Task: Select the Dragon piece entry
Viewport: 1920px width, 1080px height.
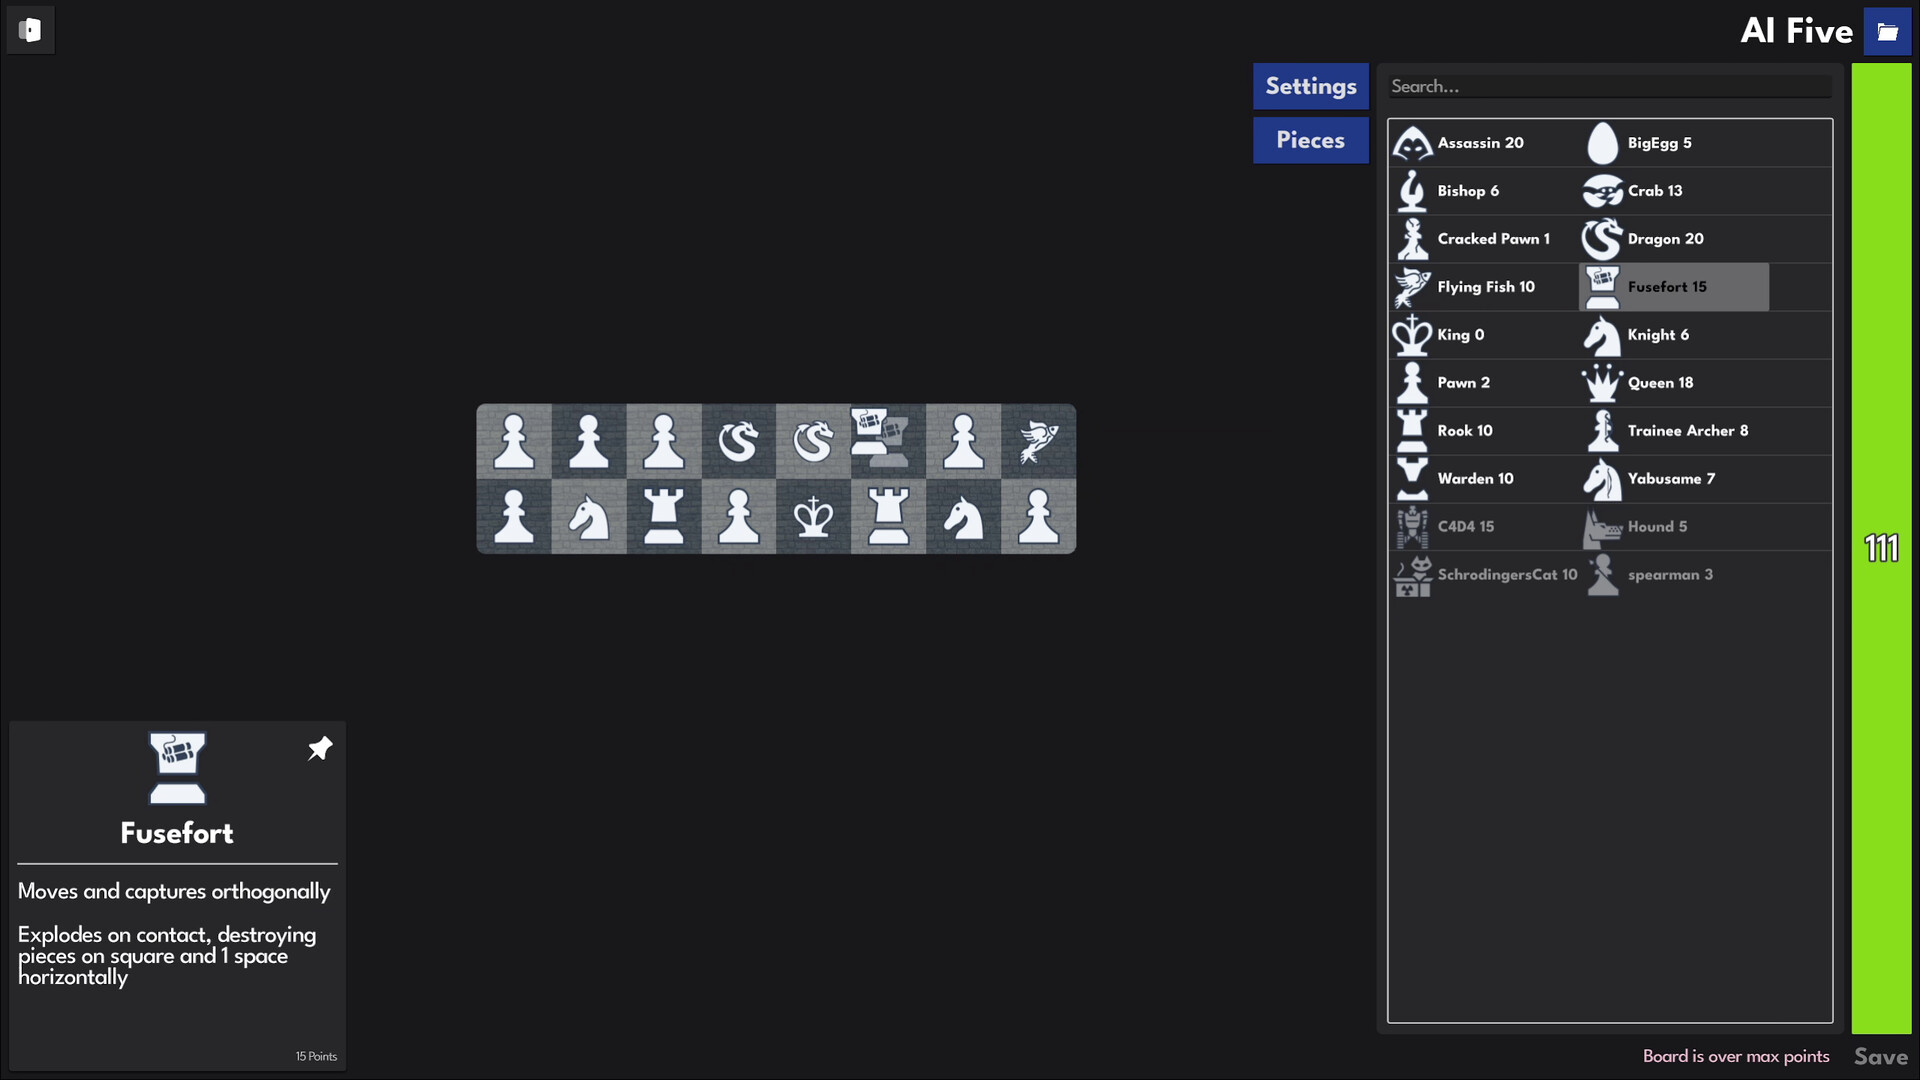Action: pos(1665,239)
